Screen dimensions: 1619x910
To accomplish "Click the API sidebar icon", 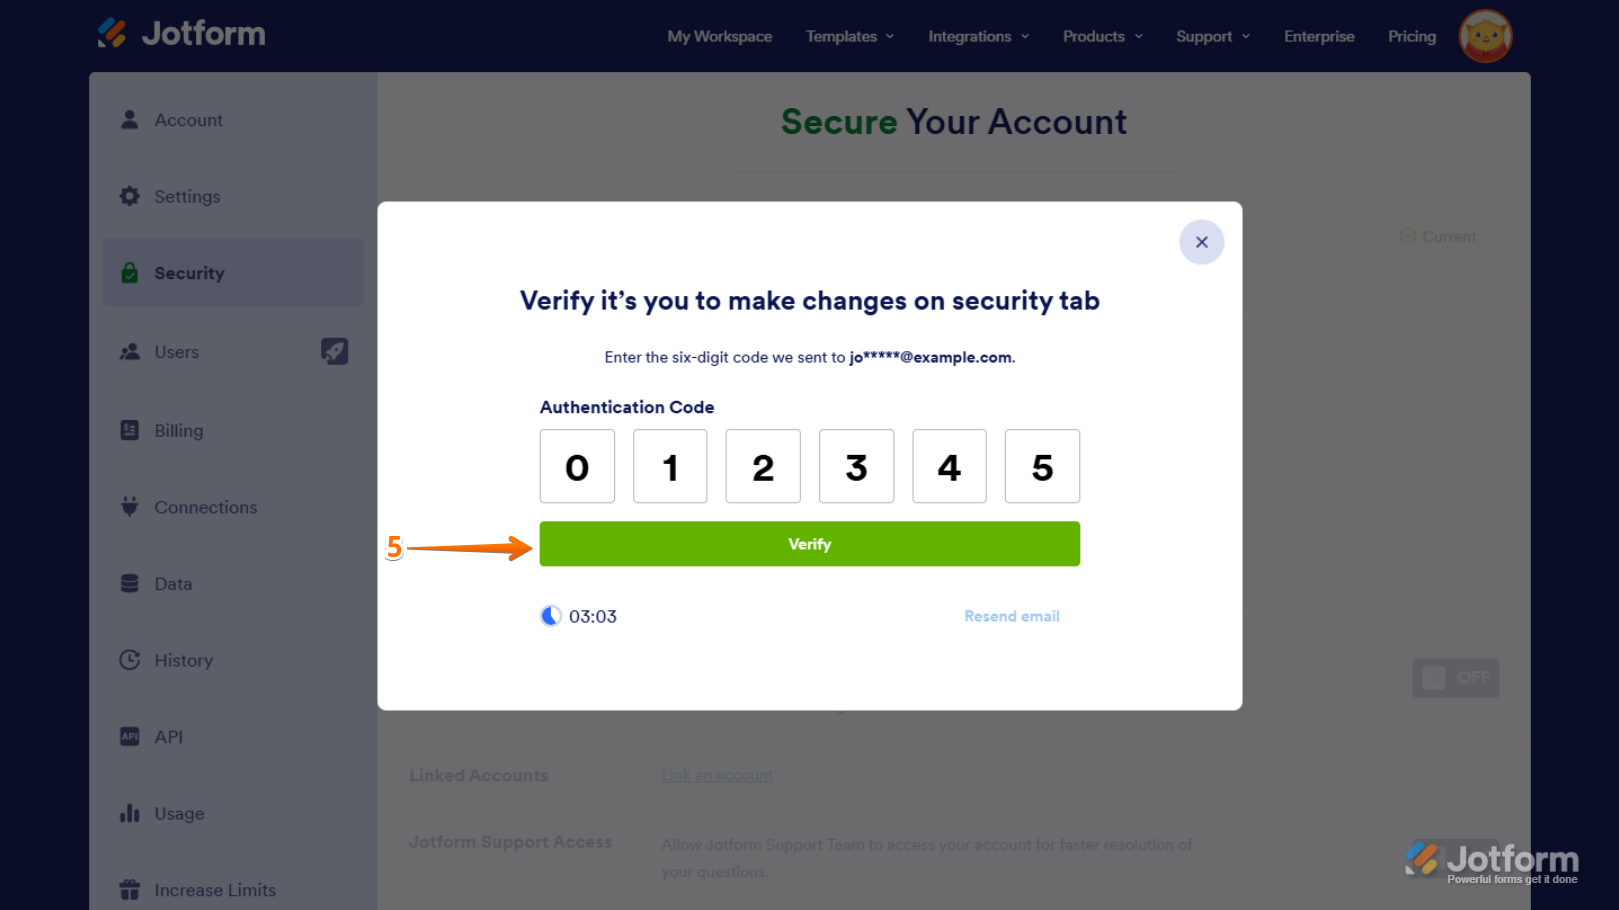I will click(x=130, y=737).
